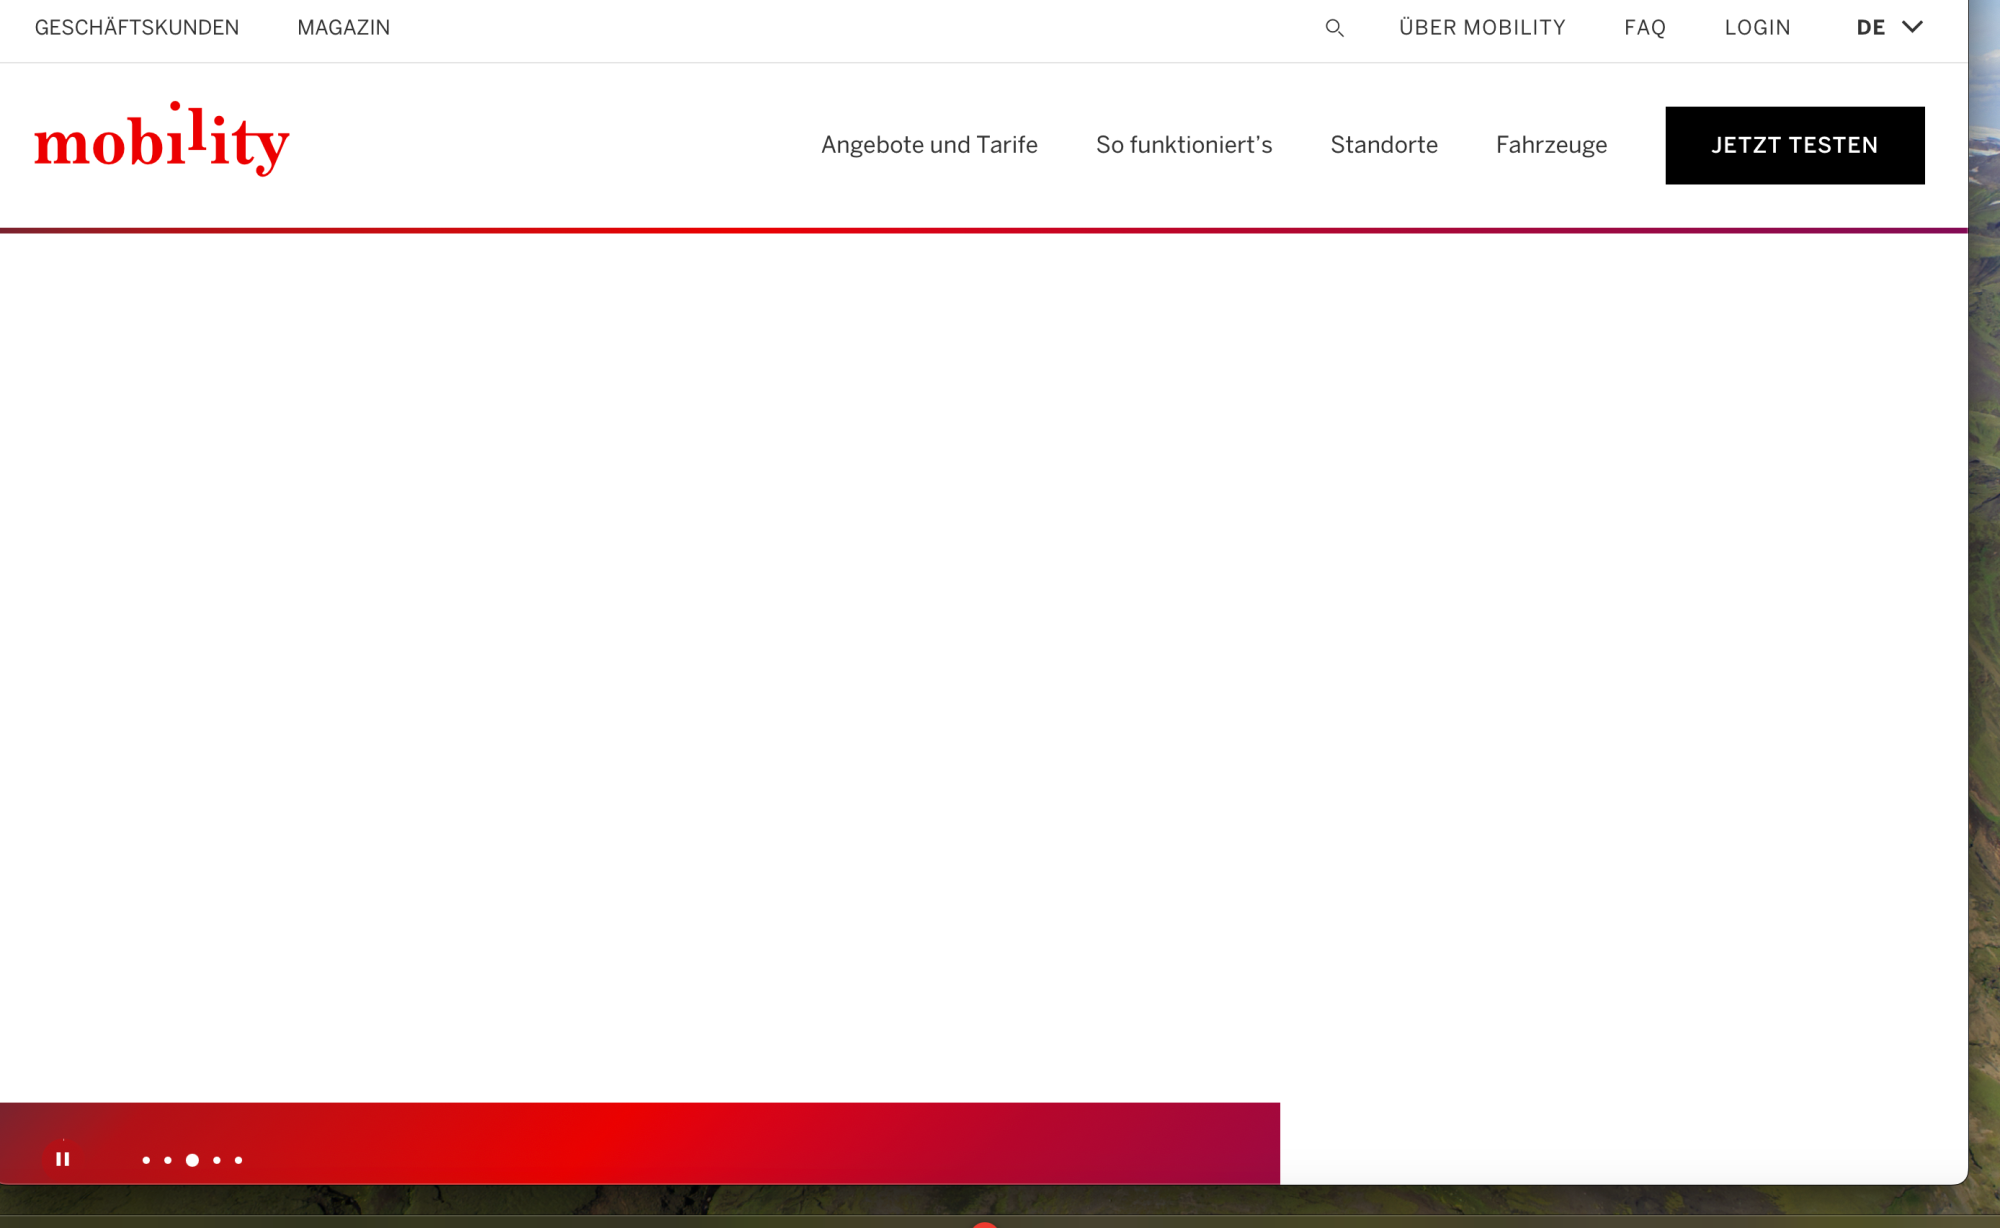Open the FAQ page
Viewport: 2000px width, 1228px height.
pyautogui.click(x=1645, y=27)
